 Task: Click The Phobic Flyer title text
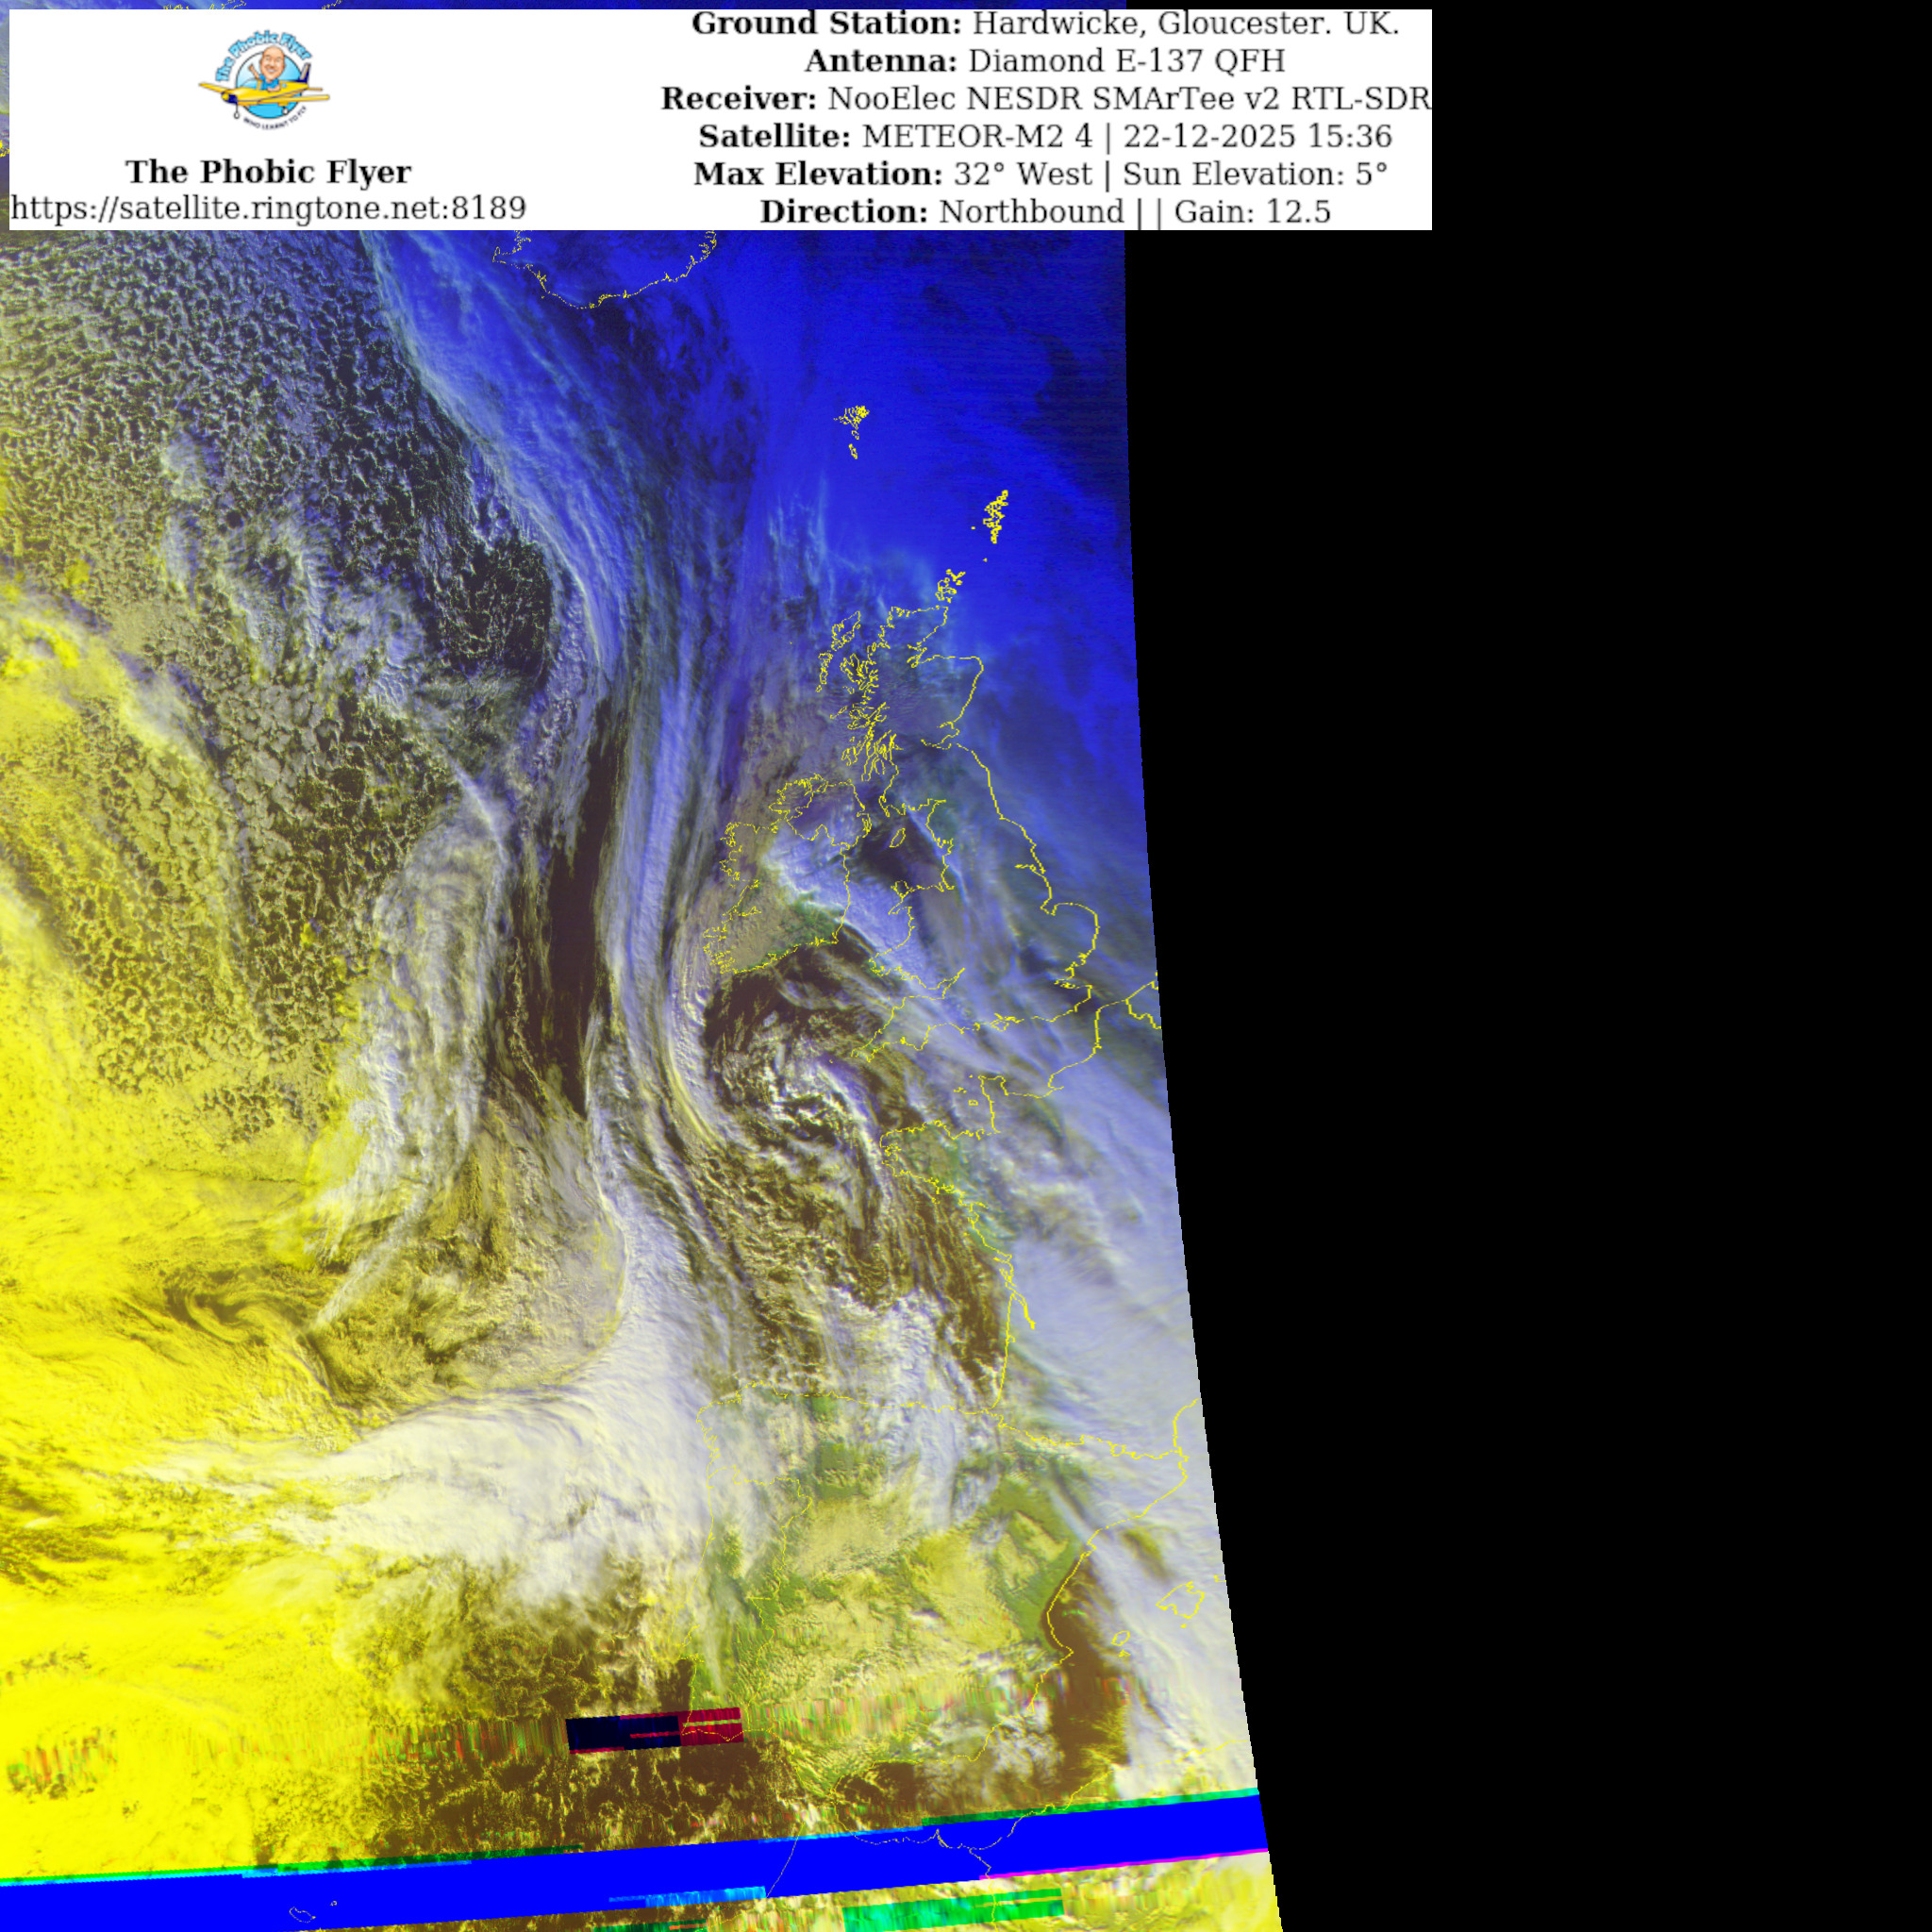pos(268,172)
